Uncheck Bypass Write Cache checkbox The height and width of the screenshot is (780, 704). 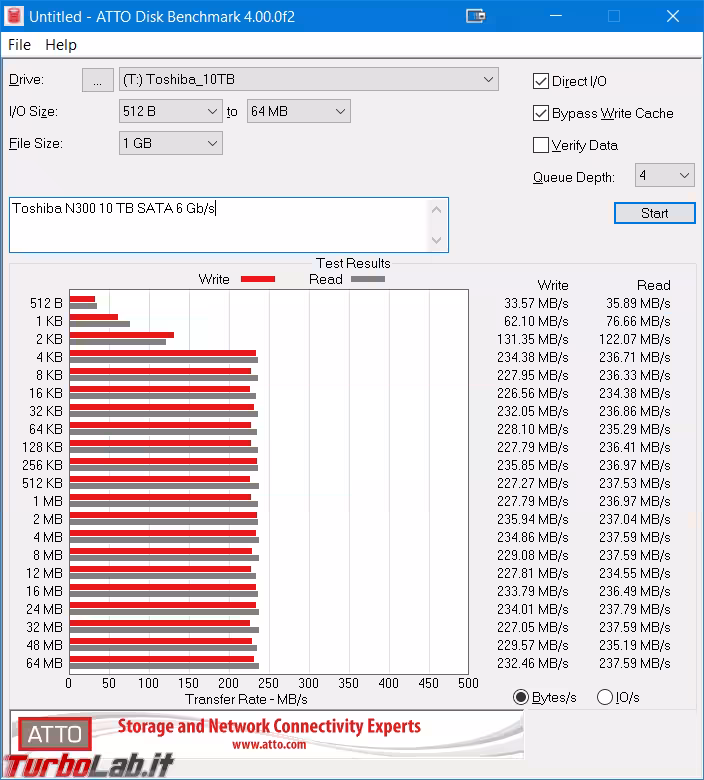pos(541,113)
